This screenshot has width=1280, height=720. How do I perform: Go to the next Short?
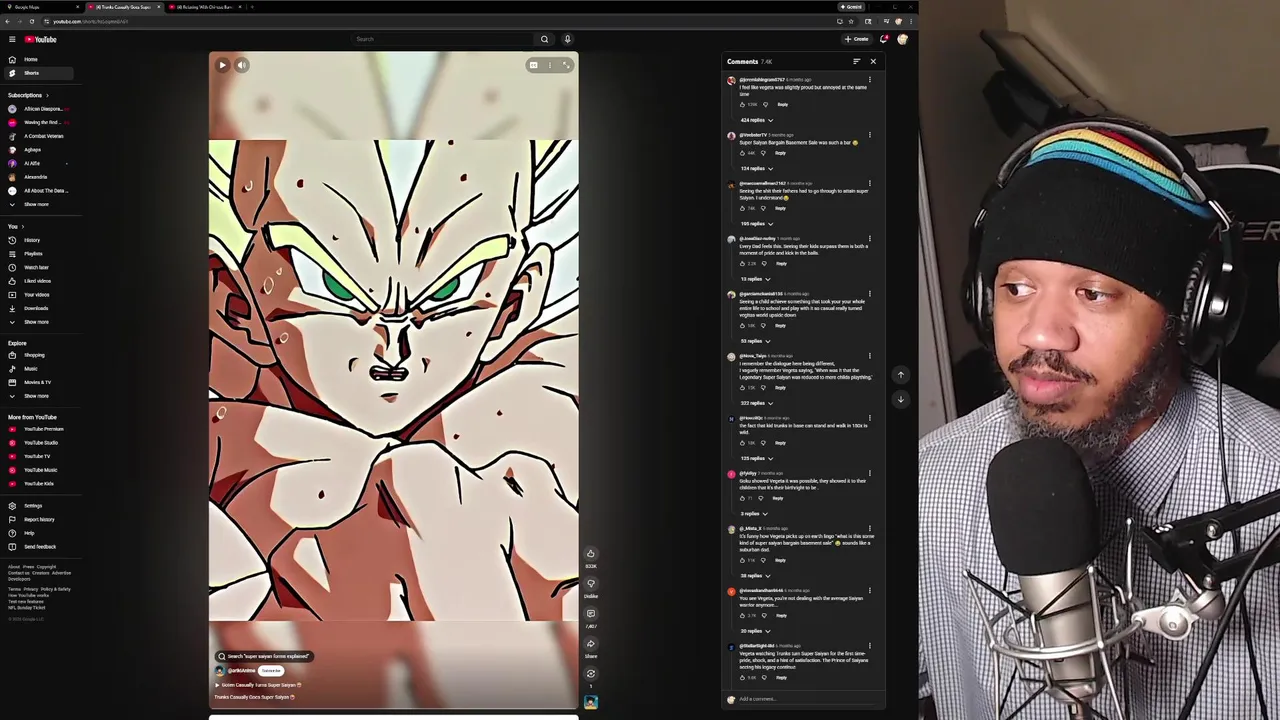(900, 399)
